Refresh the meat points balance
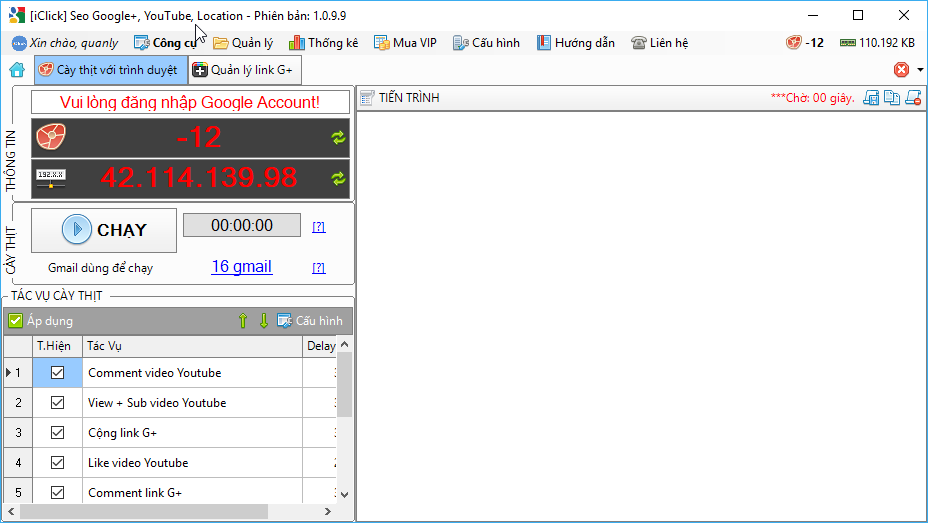Viewport: 928px width, 523px height. 338,137
